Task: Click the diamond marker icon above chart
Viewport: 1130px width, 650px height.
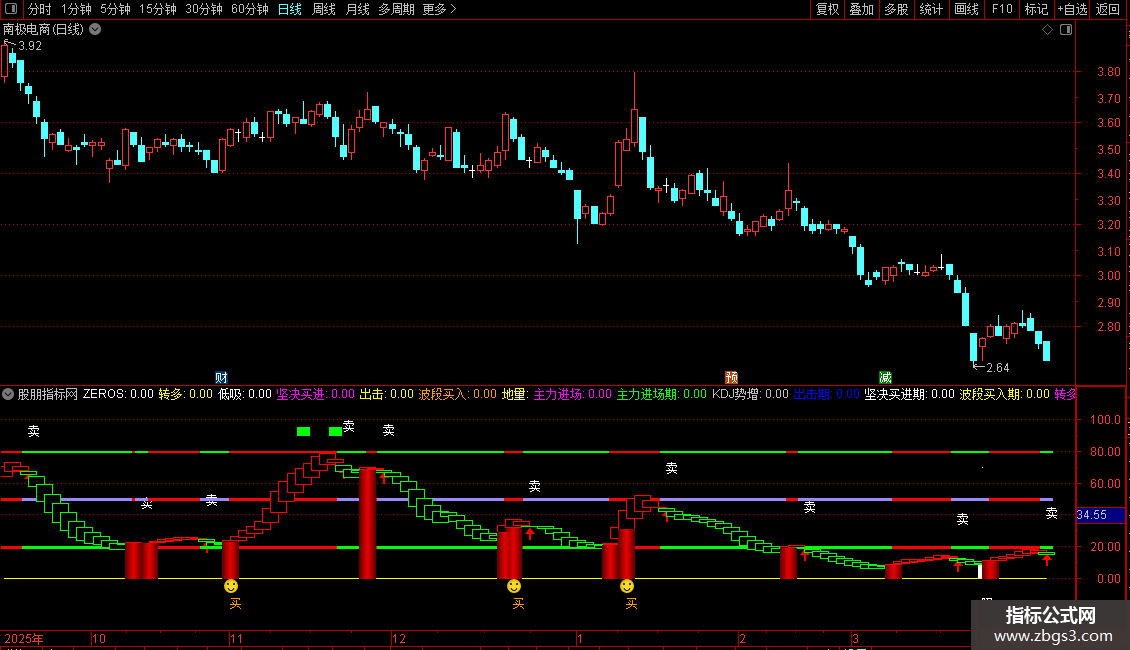Action: (1047, 30)
